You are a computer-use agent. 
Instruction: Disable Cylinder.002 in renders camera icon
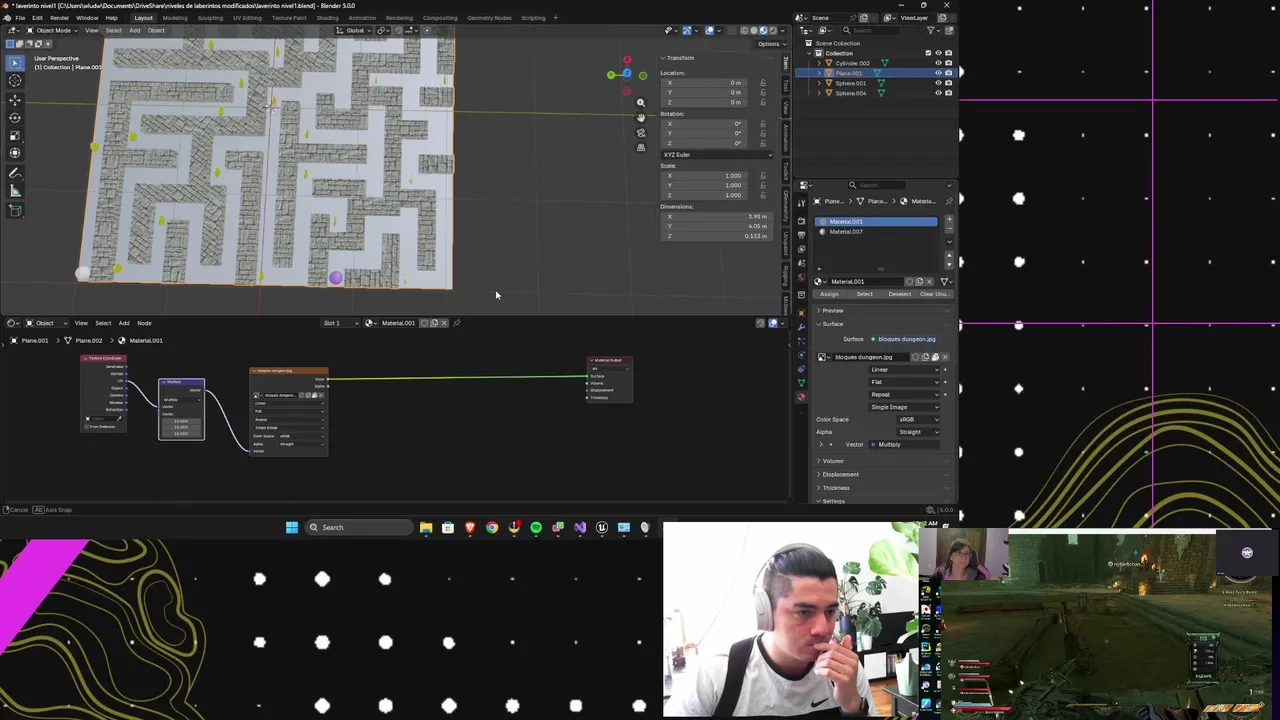pyautogui.click(x=948, y=63)
